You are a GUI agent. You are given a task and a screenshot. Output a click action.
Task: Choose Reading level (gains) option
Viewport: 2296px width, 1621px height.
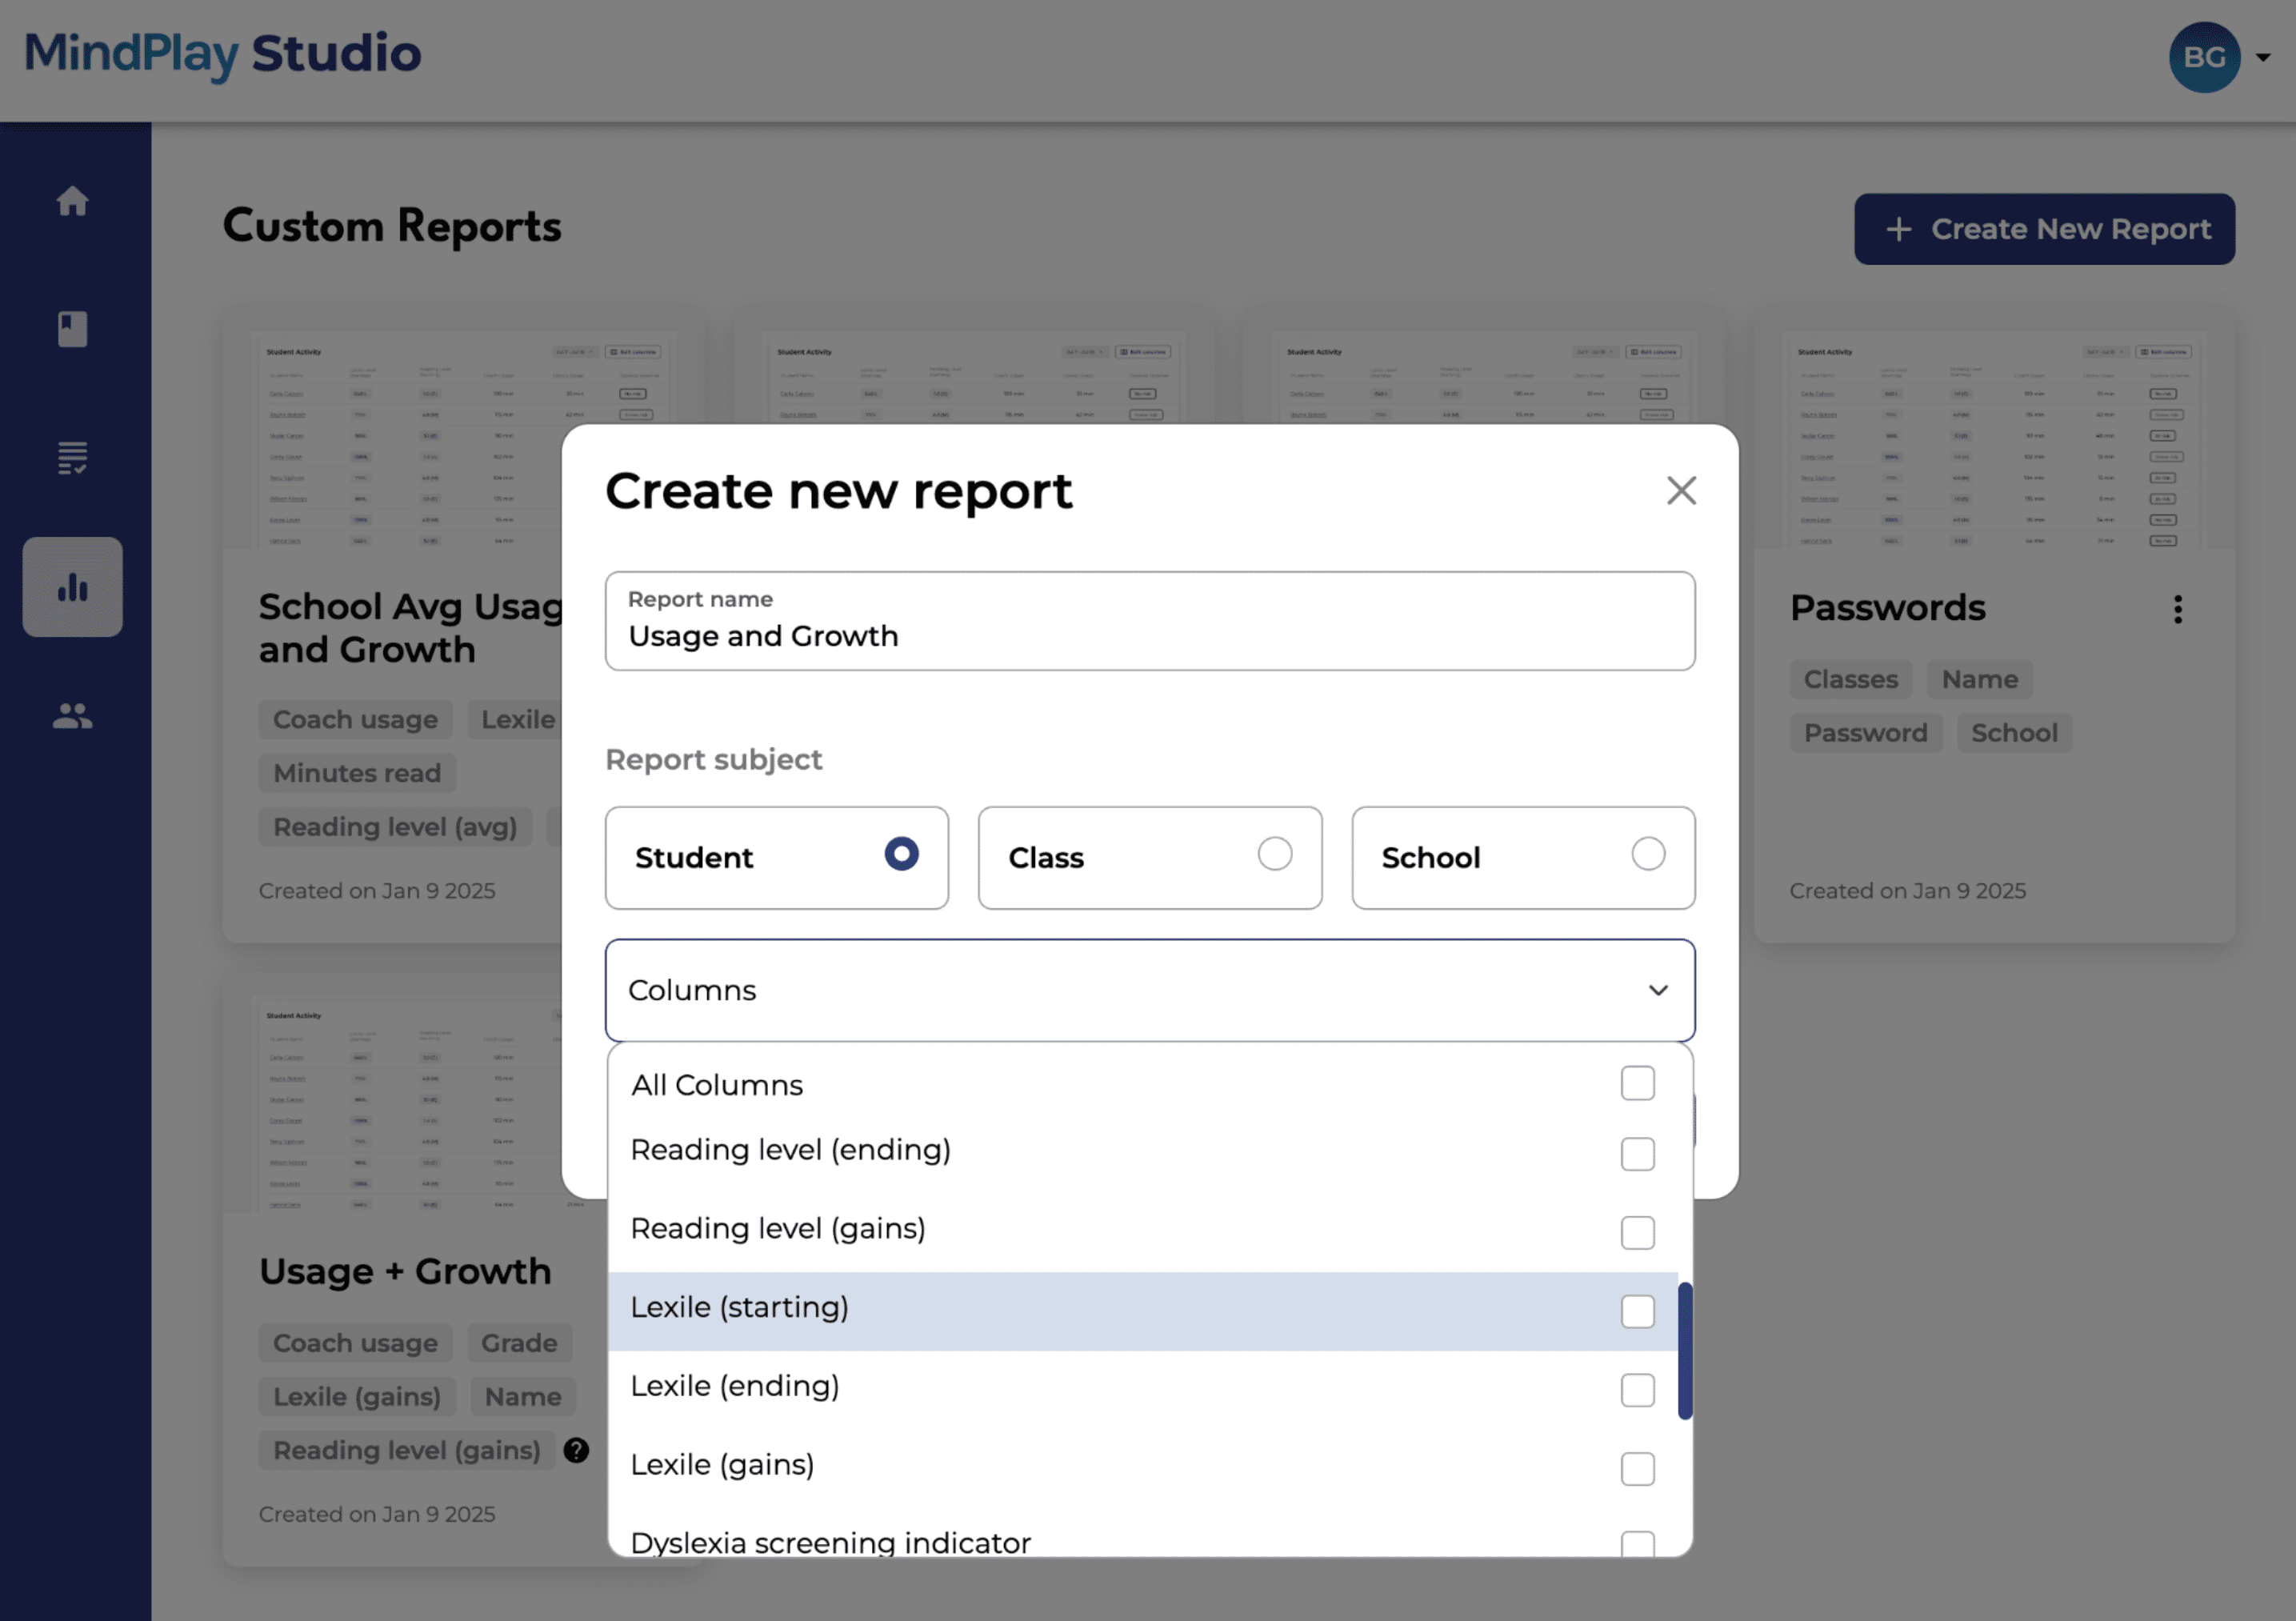tap(778, 1229)
